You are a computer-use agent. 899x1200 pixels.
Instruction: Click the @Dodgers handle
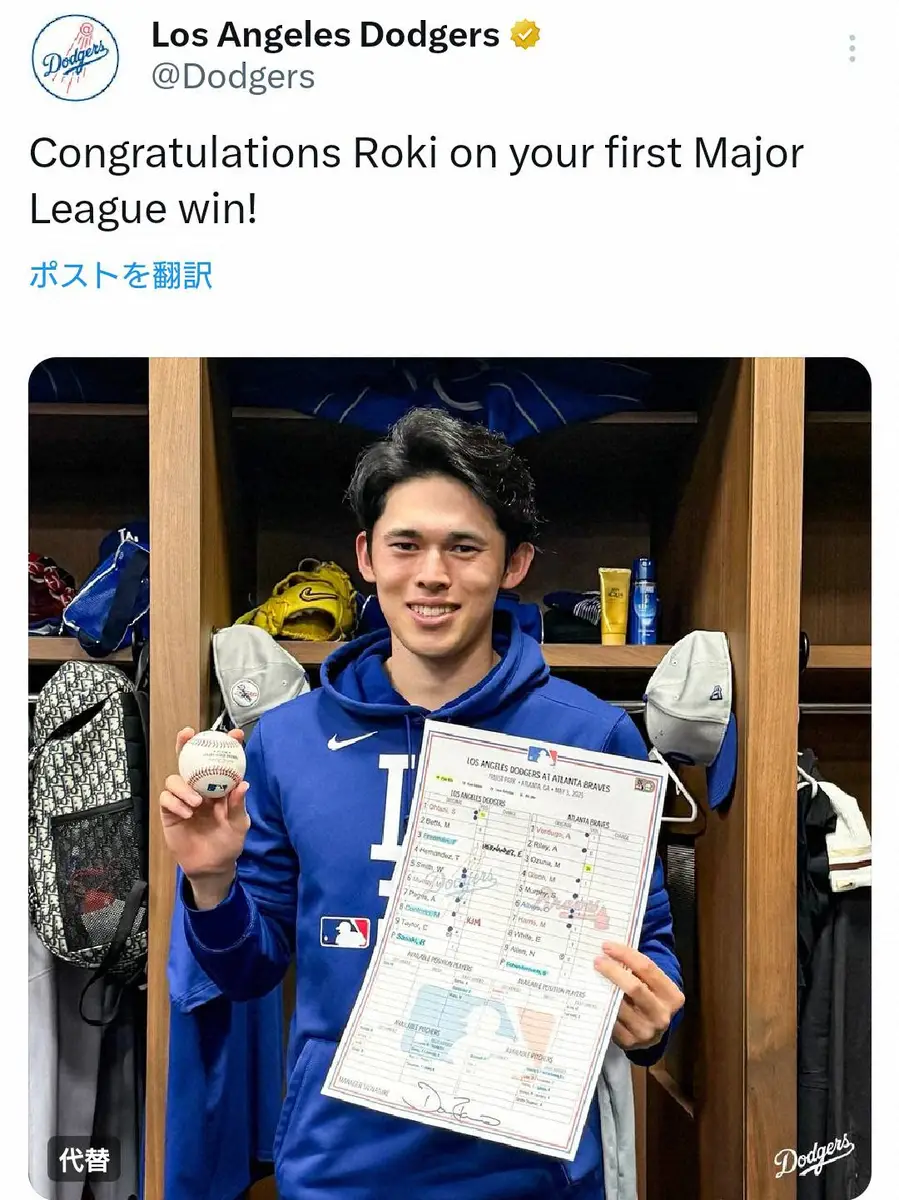point(232,77)
